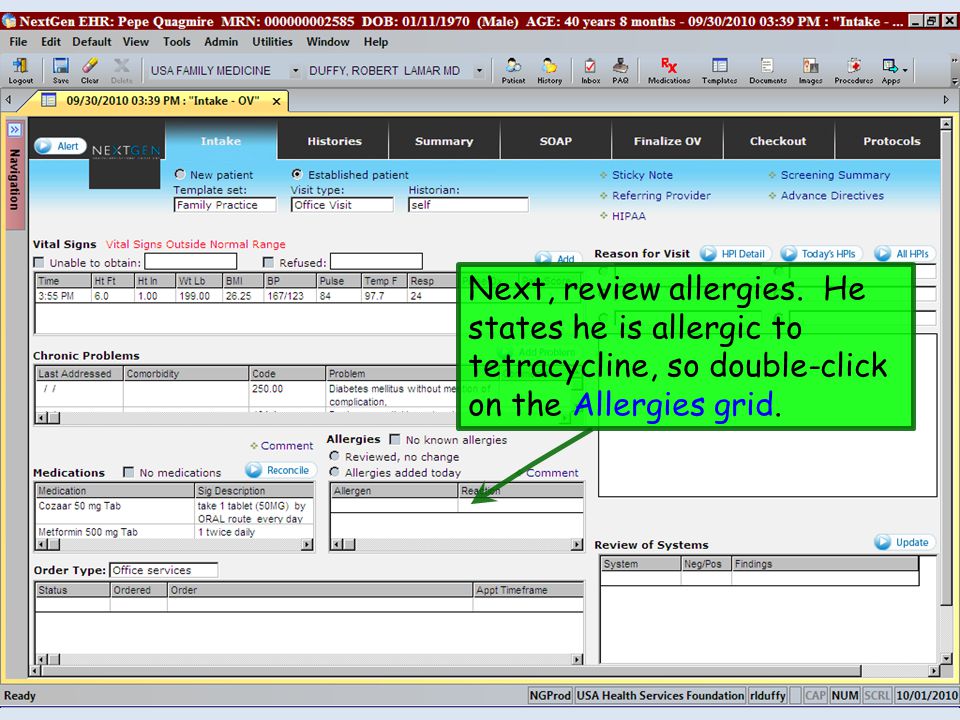Open the Apps icon dropdown arrow
The image size is (960, 720).
coord(906,71)
